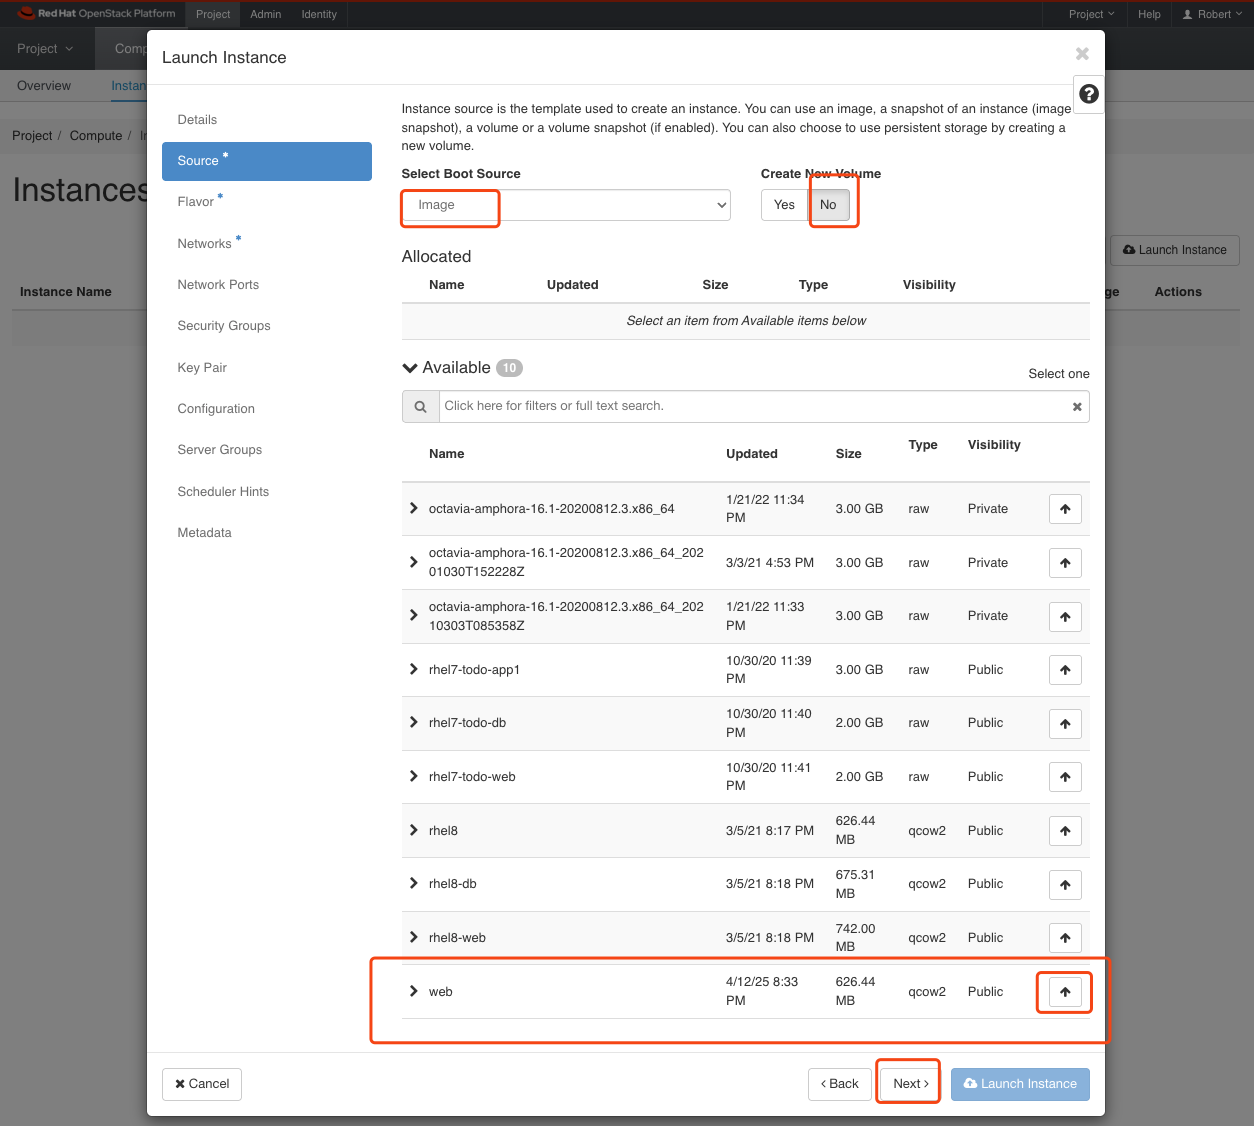This screenshot has height=1126, width=1254.
Task: Set Create New Volume to No
Action: coord(828,205)
